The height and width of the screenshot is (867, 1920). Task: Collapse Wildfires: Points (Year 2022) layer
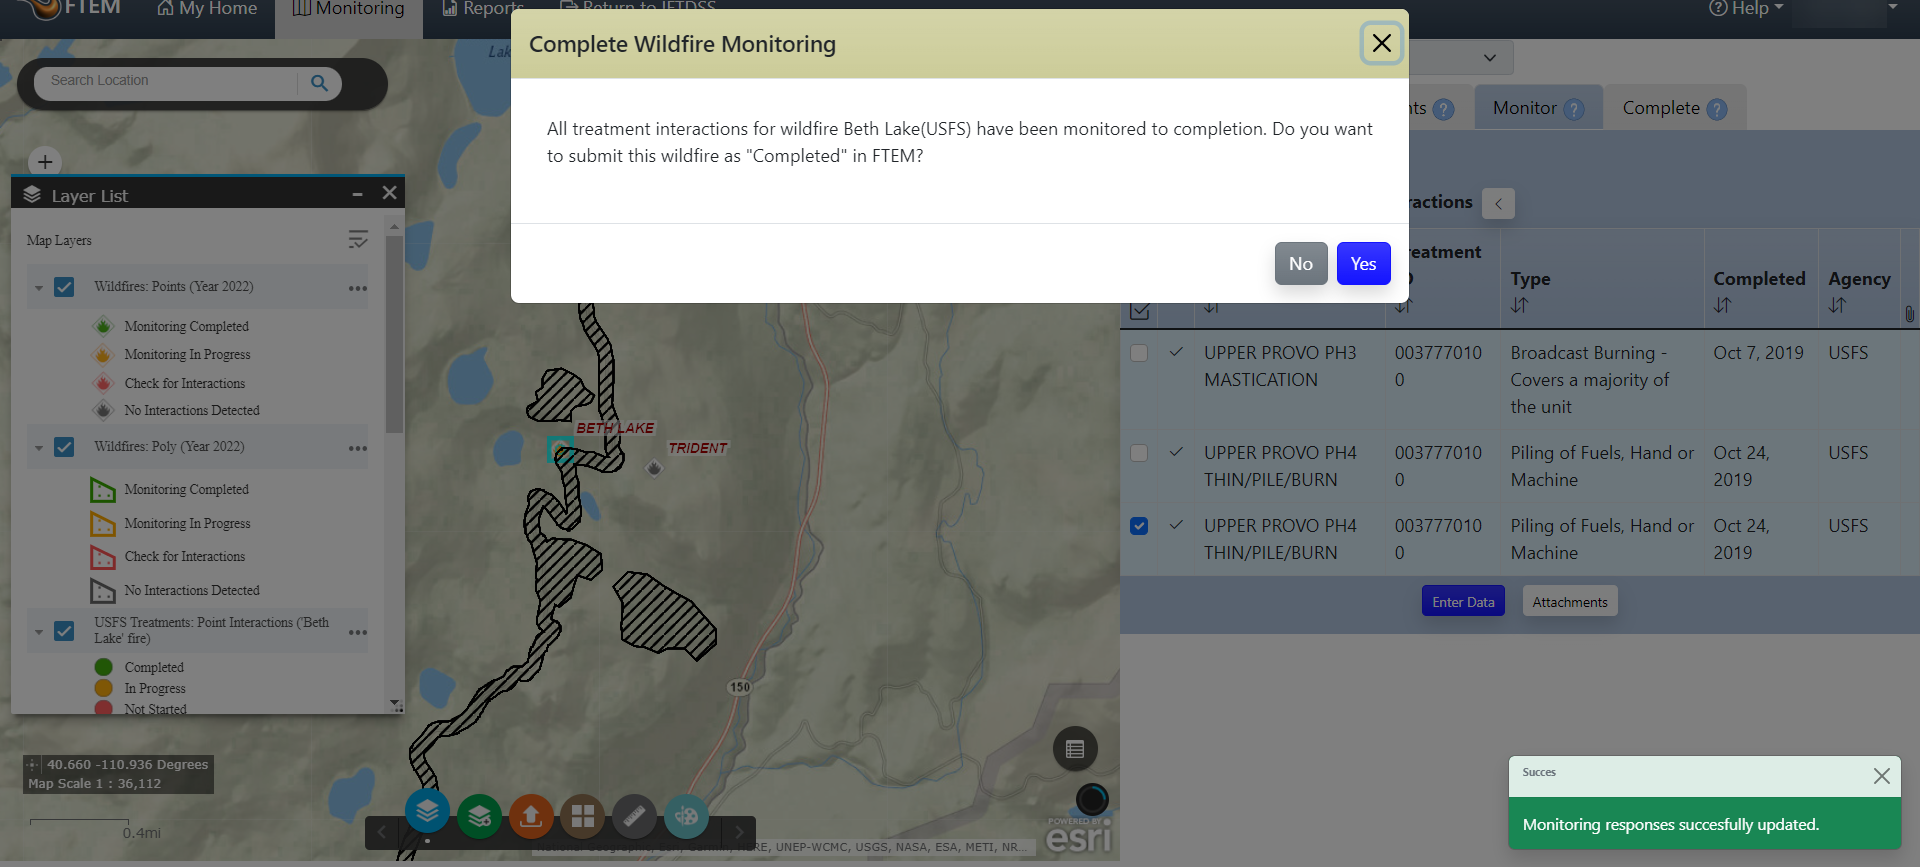pyautogui.click(x=39, y=288)
